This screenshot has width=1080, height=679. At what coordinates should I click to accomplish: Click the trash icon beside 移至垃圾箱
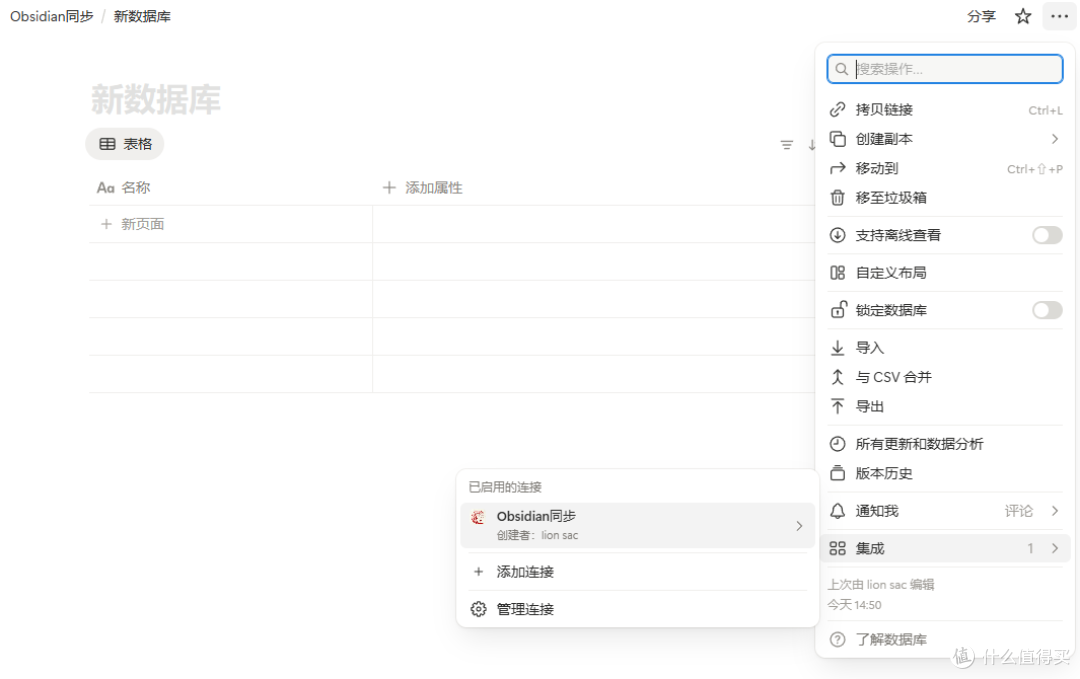(x=838, y=198)
